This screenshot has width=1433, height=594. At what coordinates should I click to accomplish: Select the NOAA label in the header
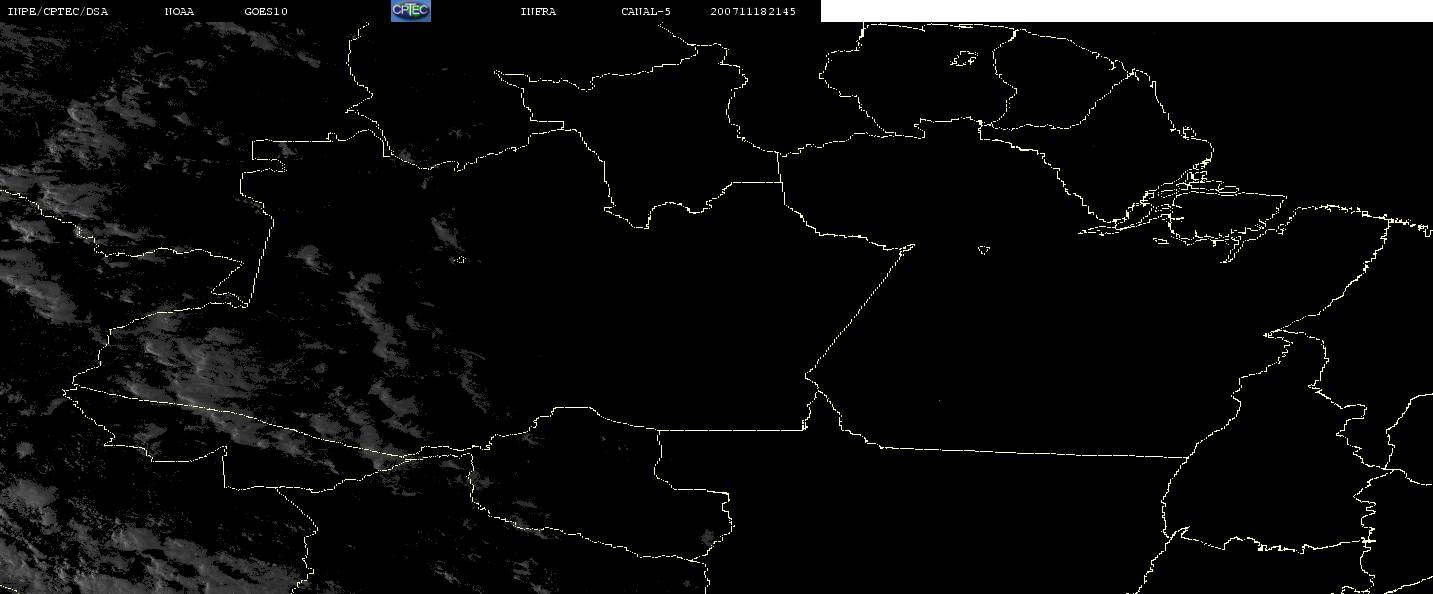click(179, 12)
